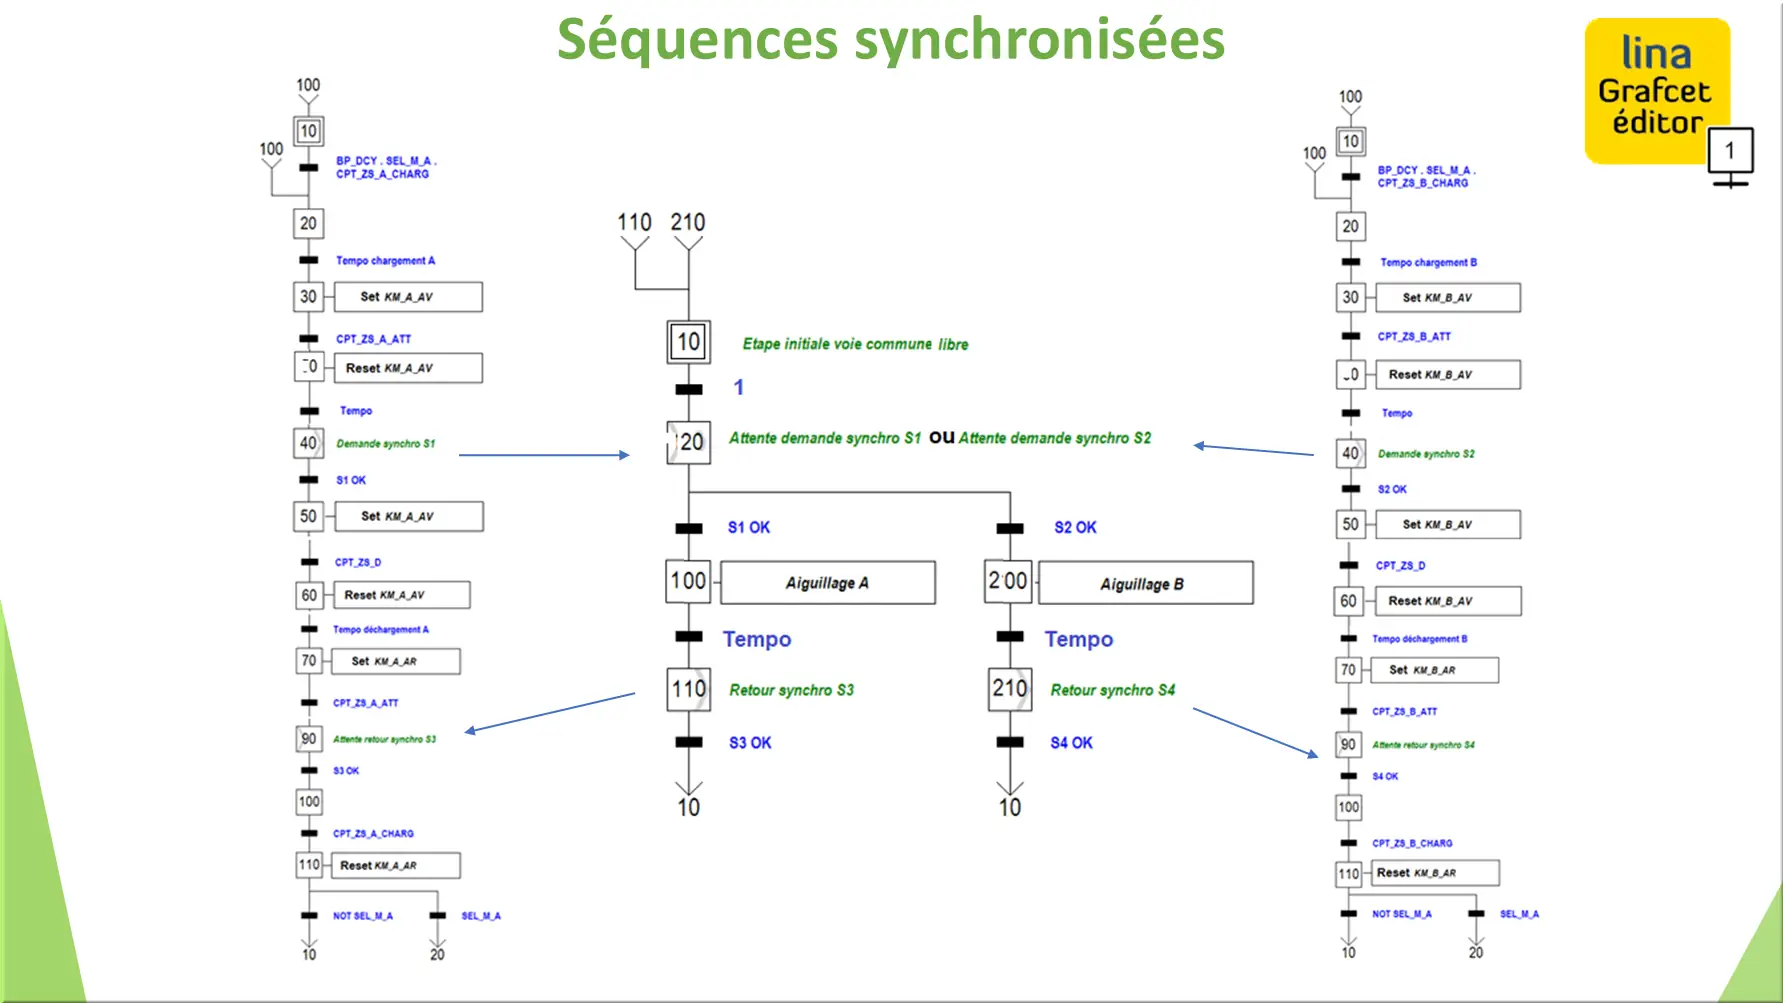Select the large central 'S1 OK' transition label
Viewport: 1783px width, 1003px height.
[749, 527]
